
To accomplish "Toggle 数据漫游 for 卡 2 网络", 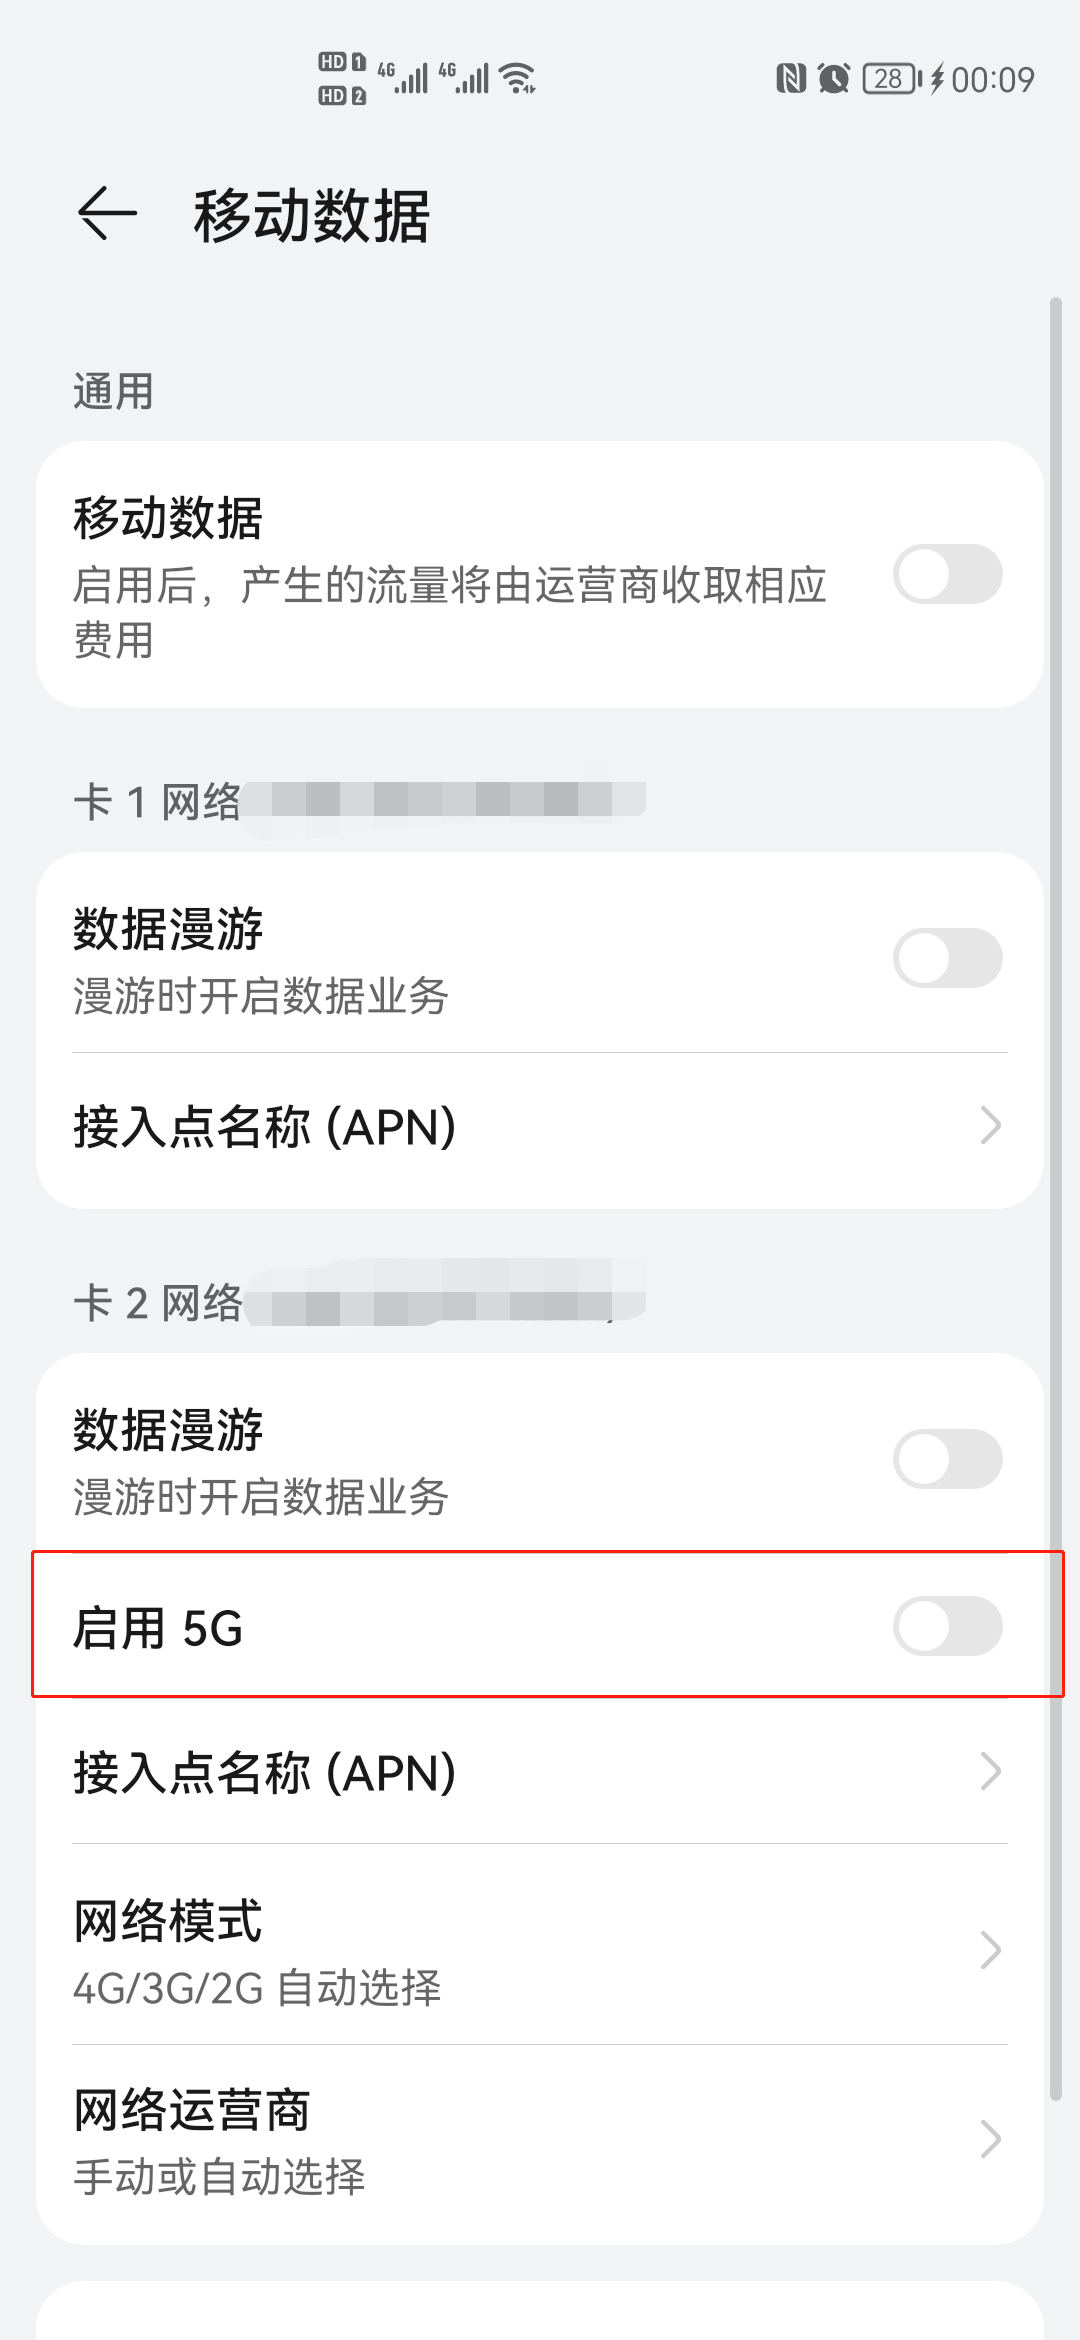I will coord(948,1459).
